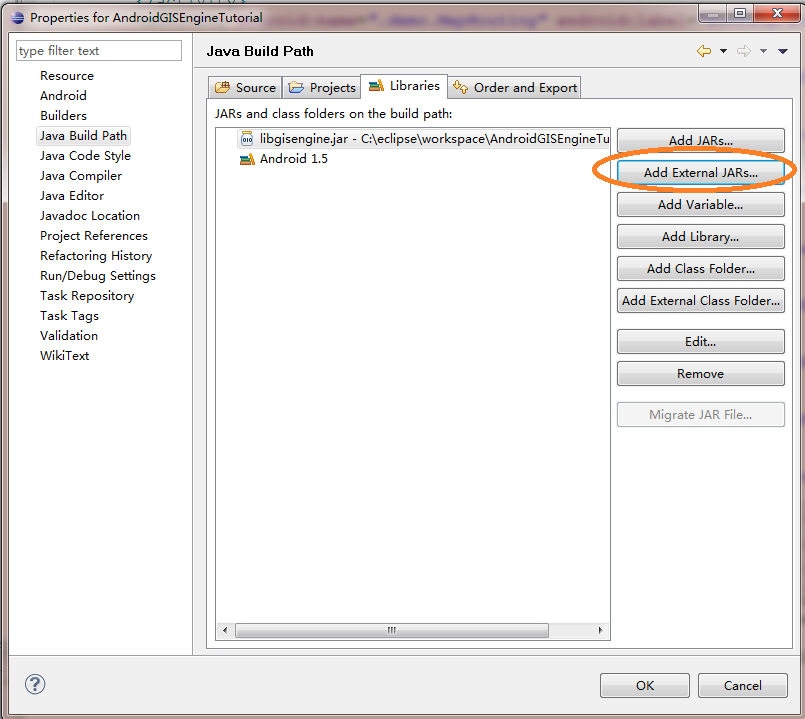Viewport: 805px width, 719px height.
Task: Click the libgisengine.jar file icon
Action: pos(247,139)
